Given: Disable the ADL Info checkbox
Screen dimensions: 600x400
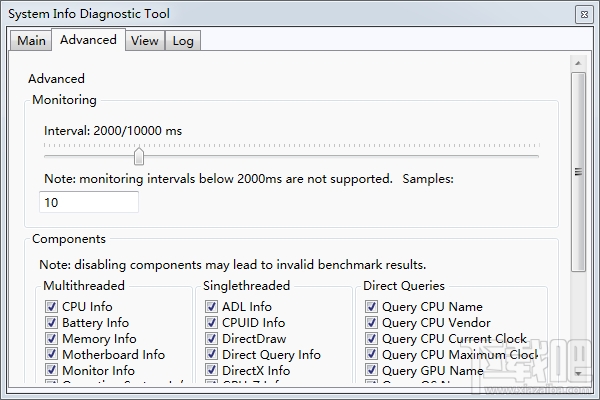Looking at the screenshot, I should tap(212, 307).
